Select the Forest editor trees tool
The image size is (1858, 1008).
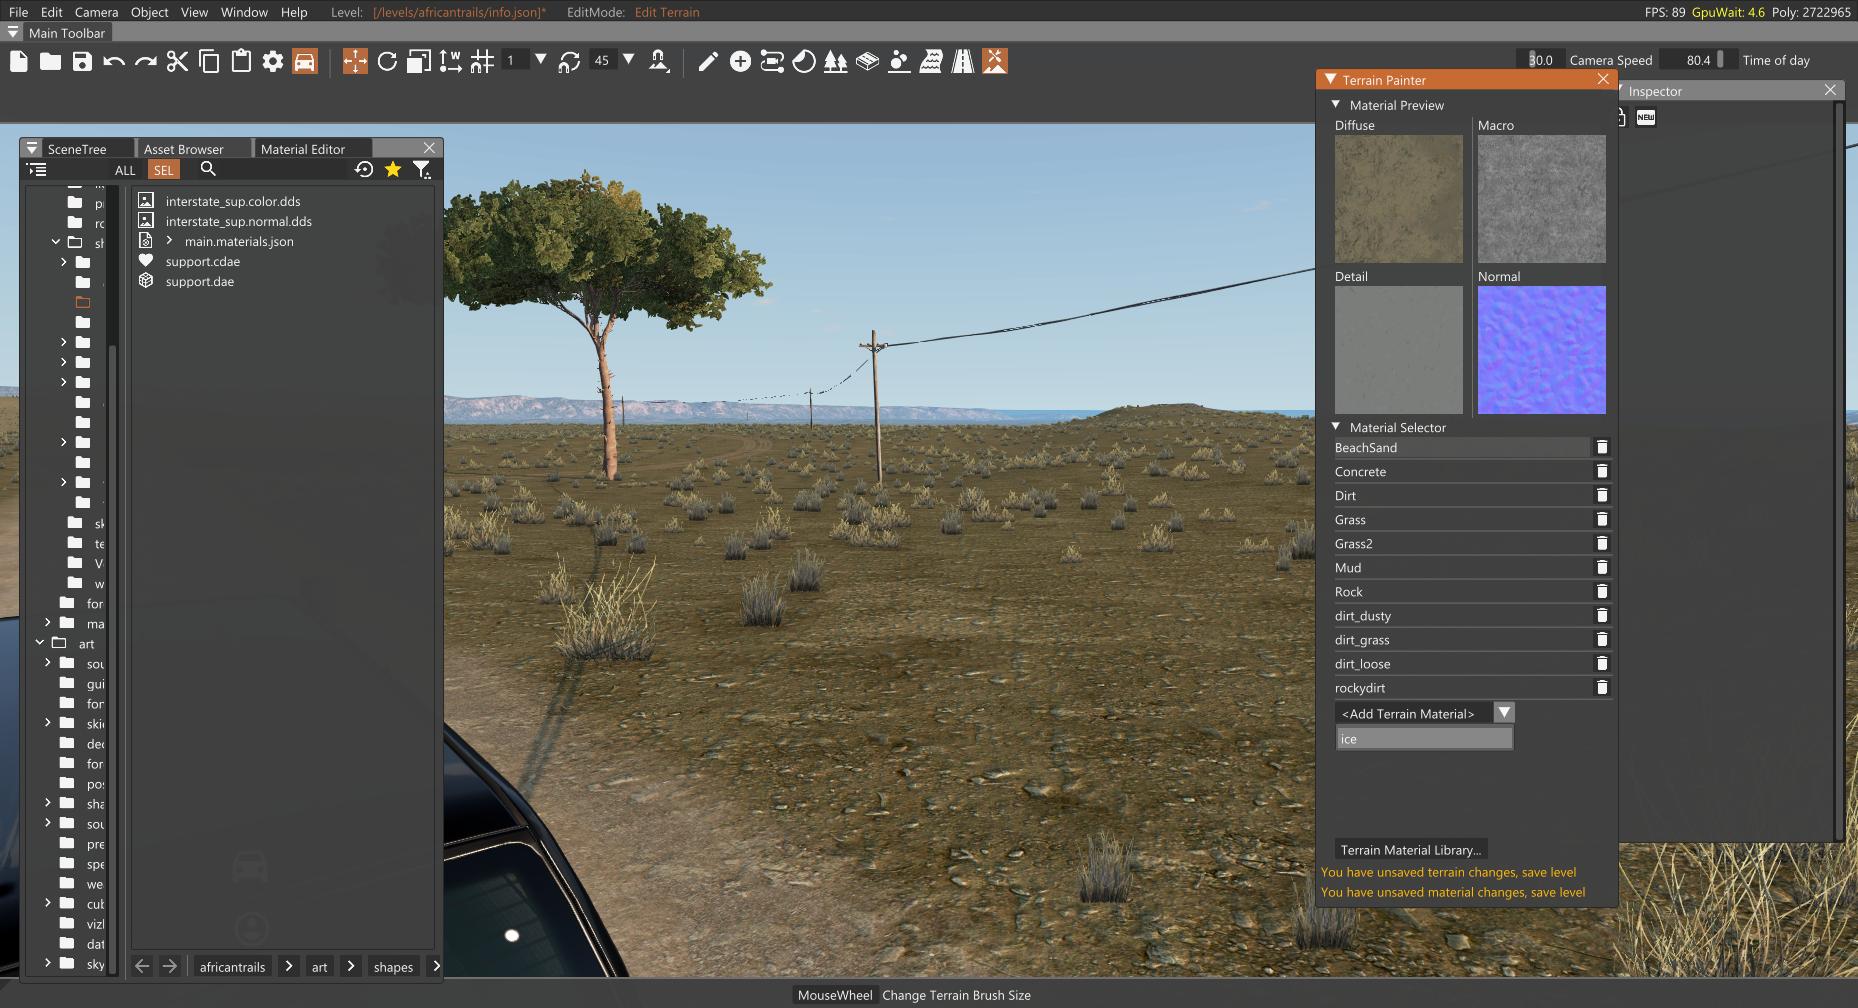pyautogui.click(x=836, y=61)
